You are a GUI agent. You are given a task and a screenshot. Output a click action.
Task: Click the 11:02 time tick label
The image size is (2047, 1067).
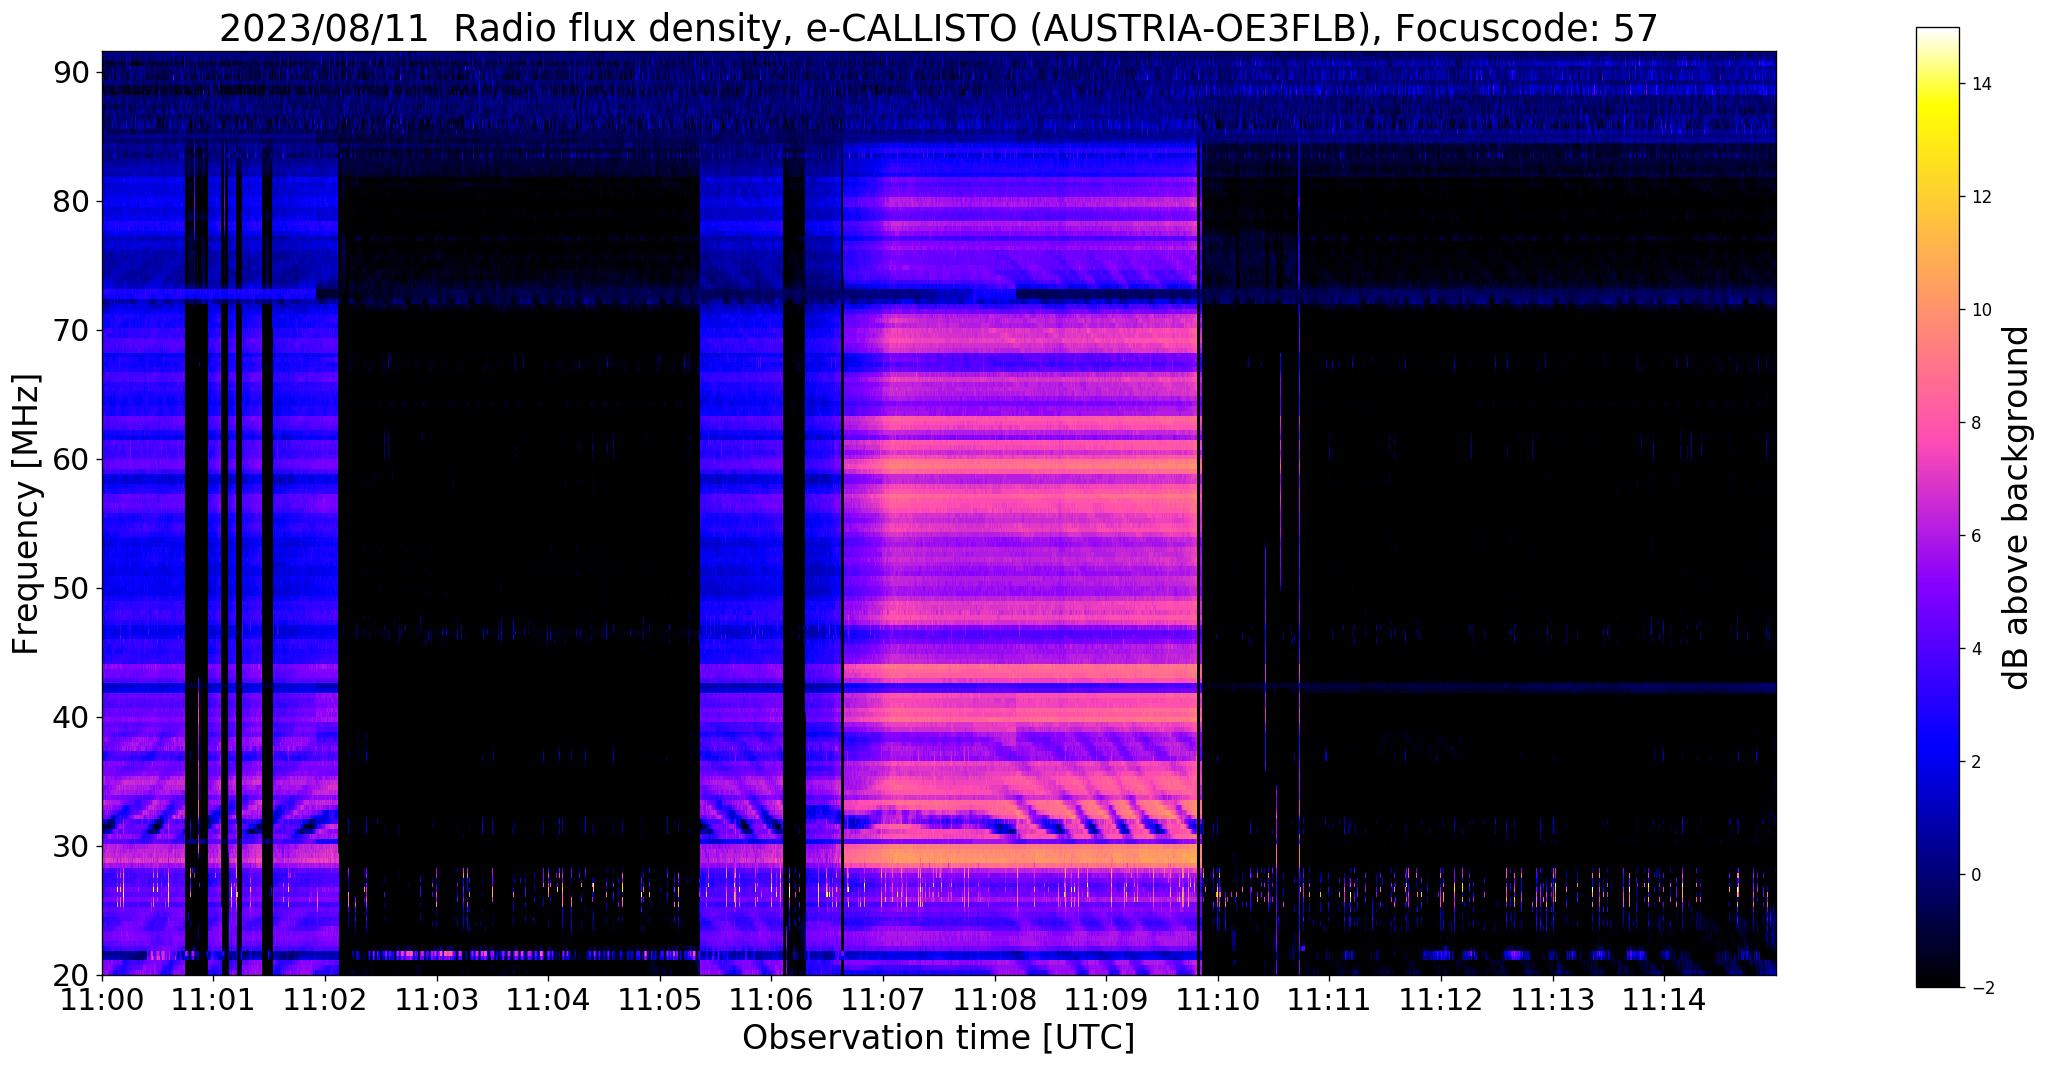point(325,999)
